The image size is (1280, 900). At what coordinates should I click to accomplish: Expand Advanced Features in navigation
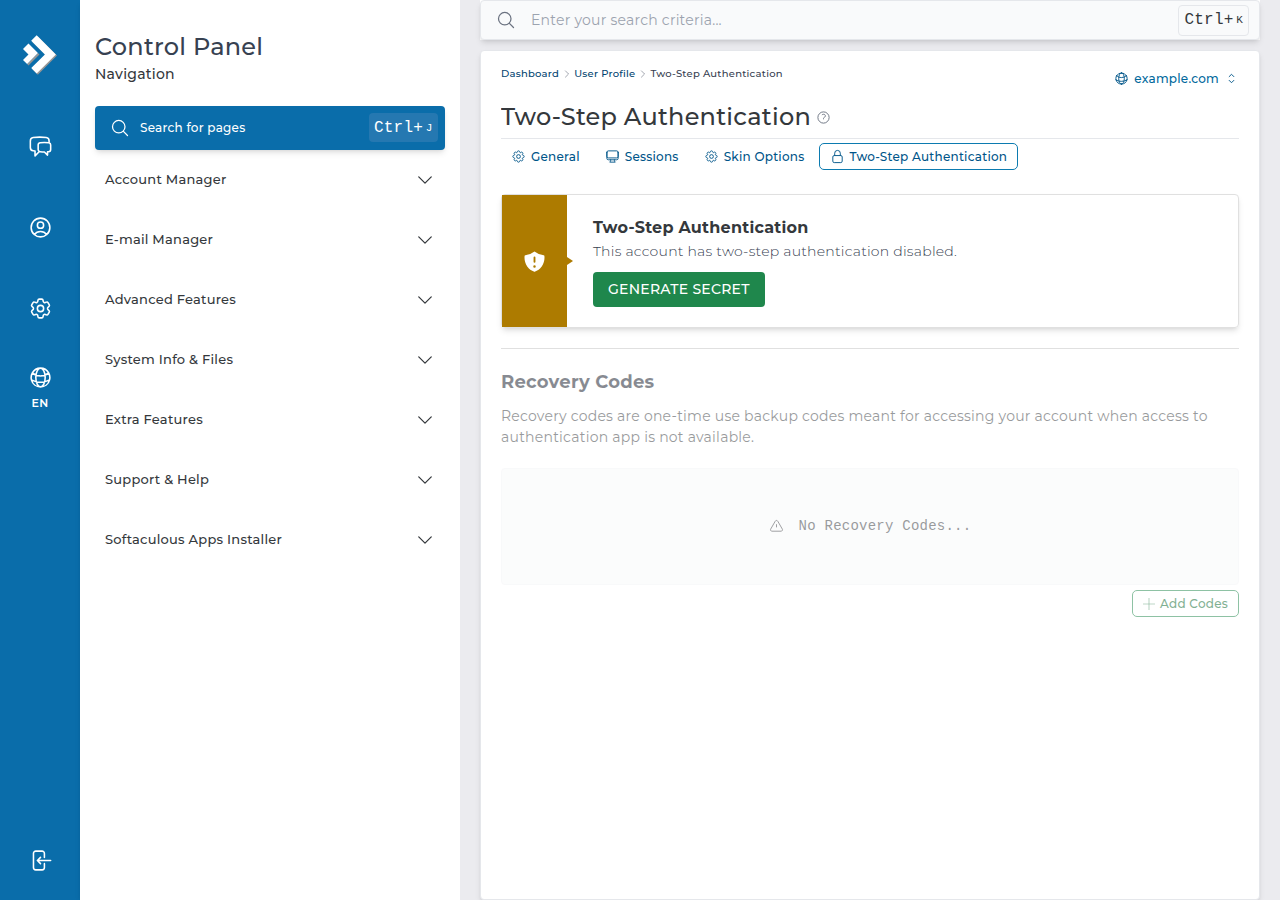click(x=270, y=300)
